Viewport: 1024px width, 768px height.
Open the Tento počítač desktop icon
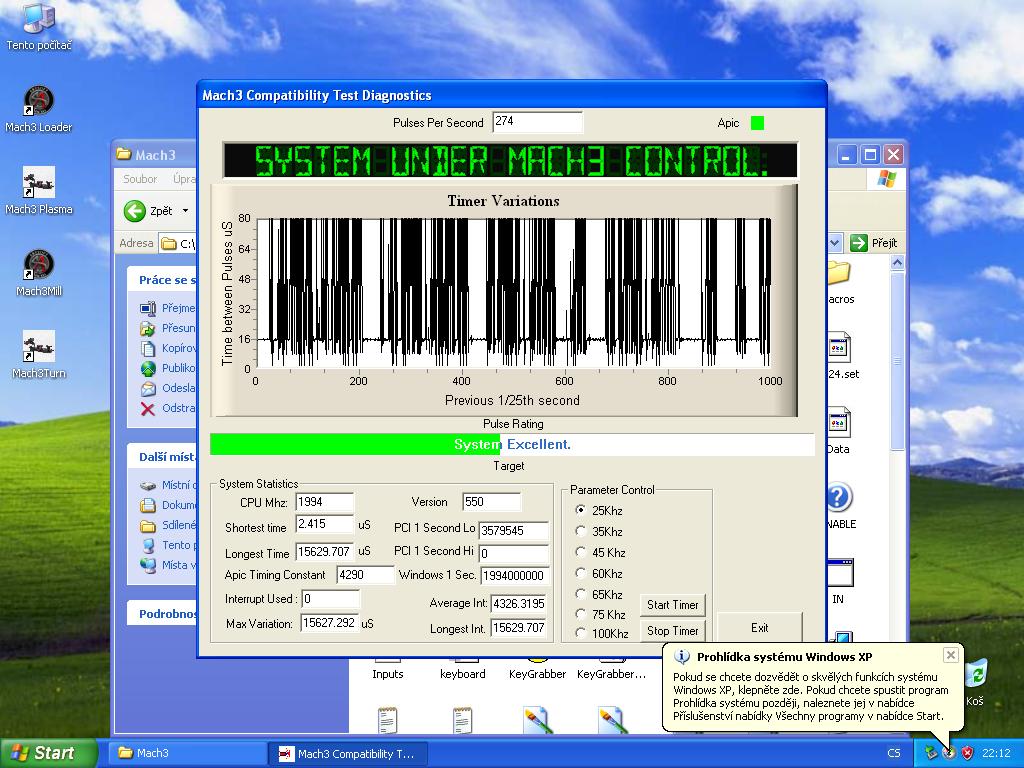click(39, 20)
